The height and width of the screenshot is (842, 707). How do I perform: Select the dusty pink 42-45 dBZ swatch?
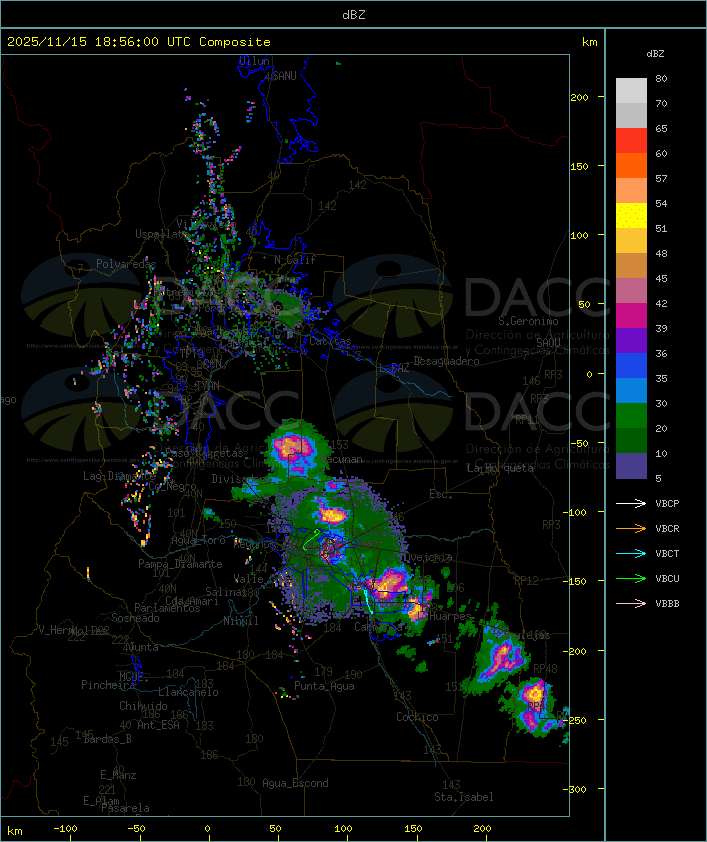[631, 291]
